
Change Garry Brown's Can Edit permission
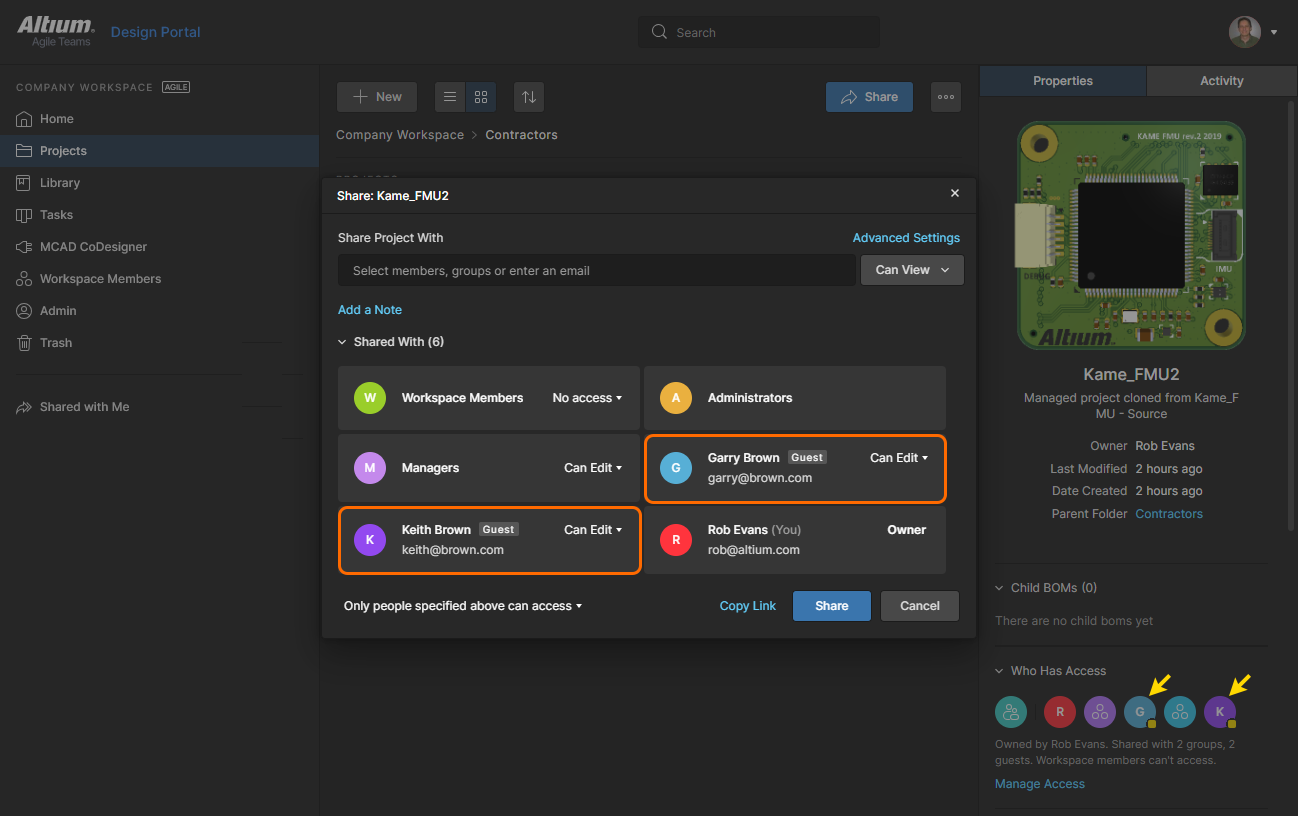point(898,458)
